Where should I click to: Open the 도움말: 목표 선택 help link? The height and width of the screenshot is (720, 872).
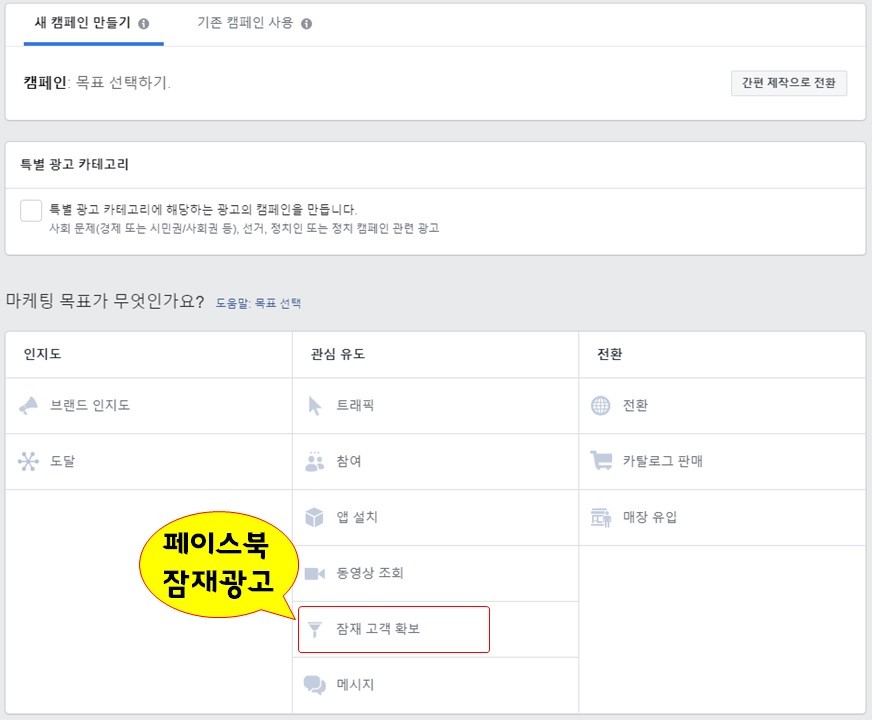click(x=258, y=303)
